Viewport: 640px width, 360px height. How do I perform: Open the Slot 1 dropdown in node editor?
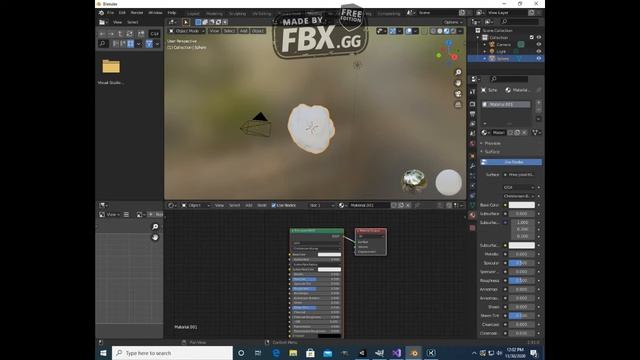[x=322, y=205]
